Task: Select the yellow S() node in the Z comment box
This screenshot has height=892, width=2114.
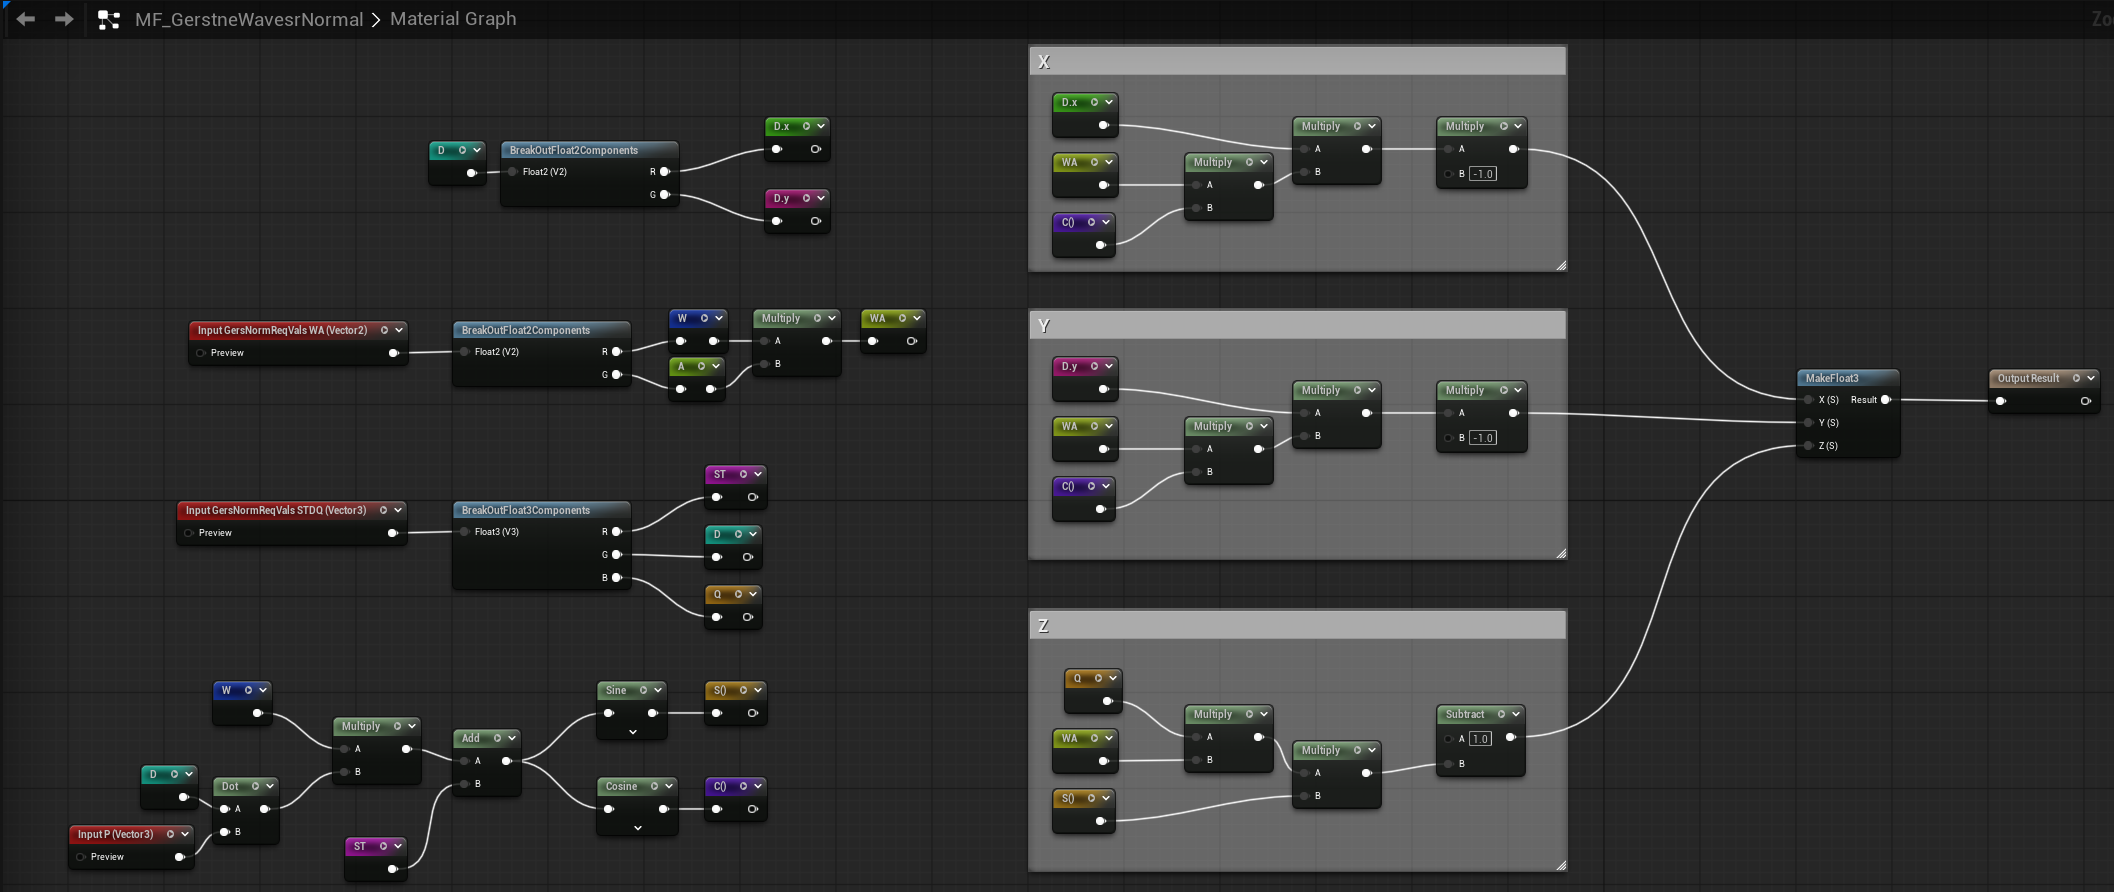Action: [1084, 810]
